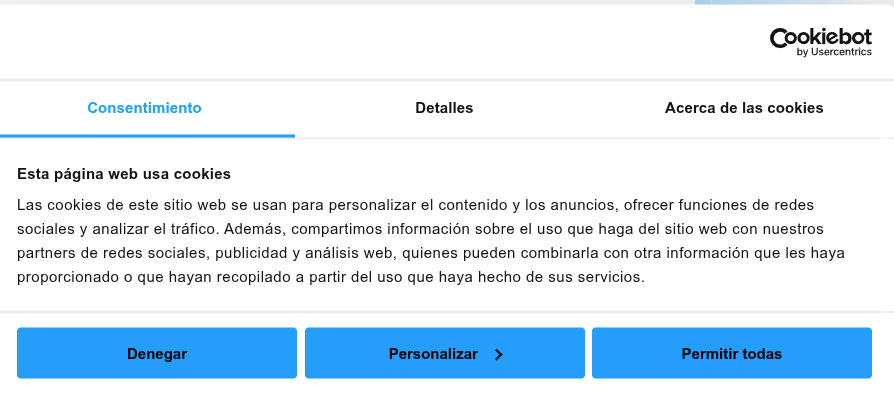The image size is (894, 396).
Task: Click the blue underline beneath Consentimiento
Action: [x=147, y=136]
